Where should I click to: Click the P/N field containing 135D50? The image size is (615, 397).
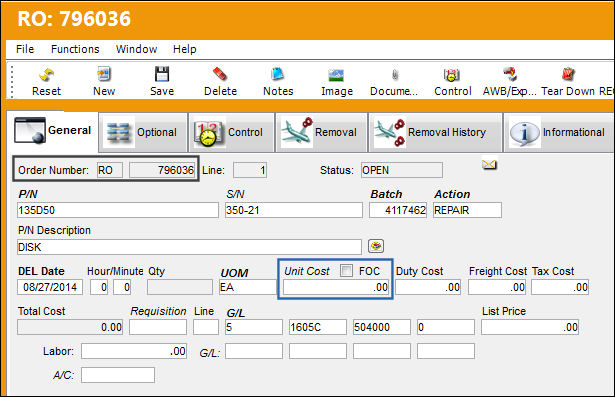click(118, 210)
